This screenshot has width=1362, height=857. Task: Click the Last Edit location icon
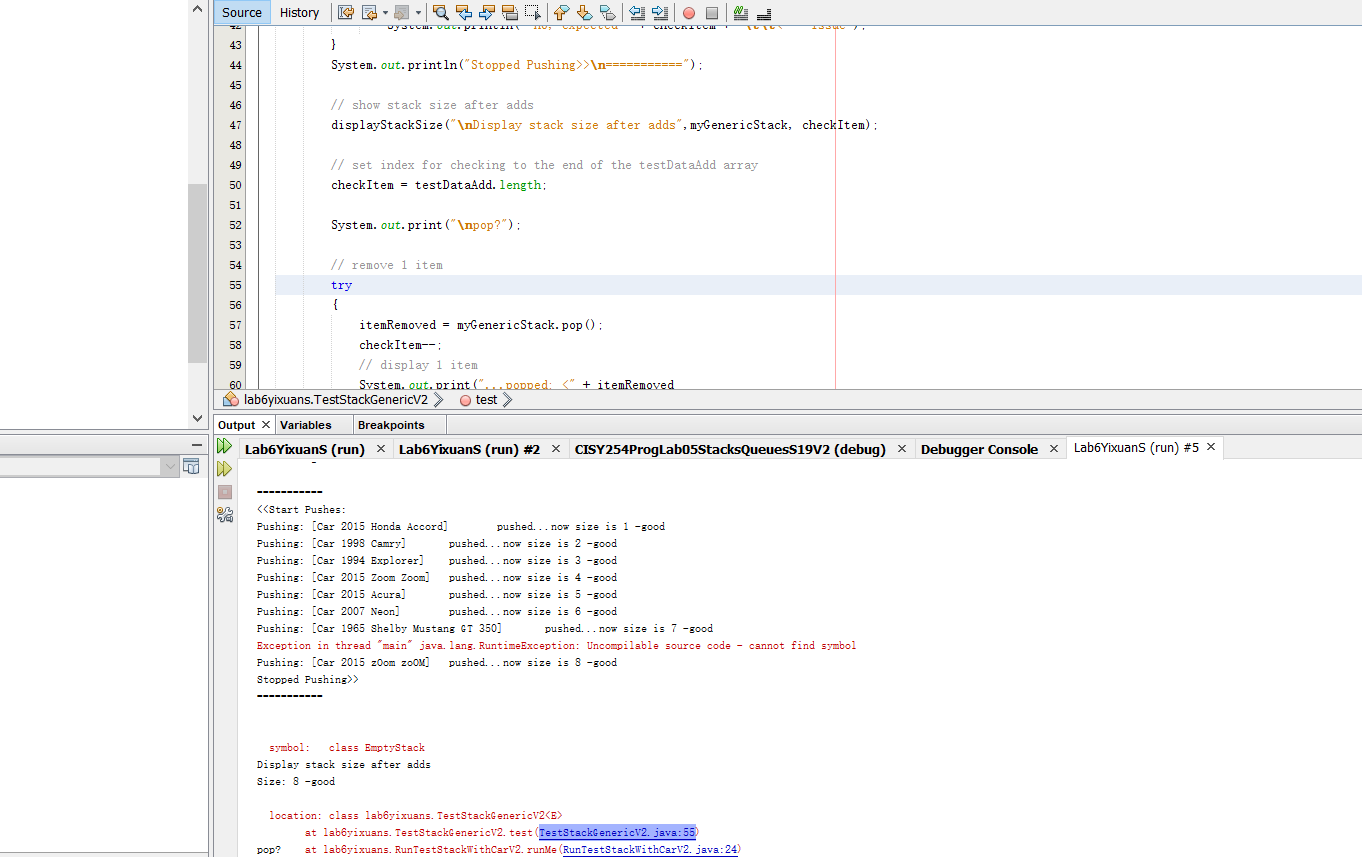pos(346,13)
